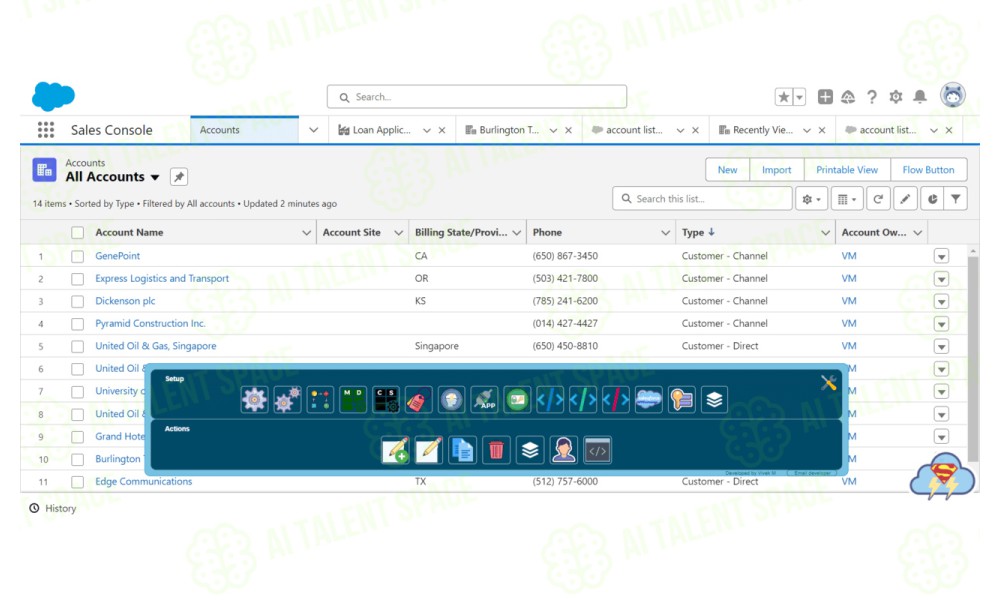Click the green-slash code brackets icon

click(583, 400)
